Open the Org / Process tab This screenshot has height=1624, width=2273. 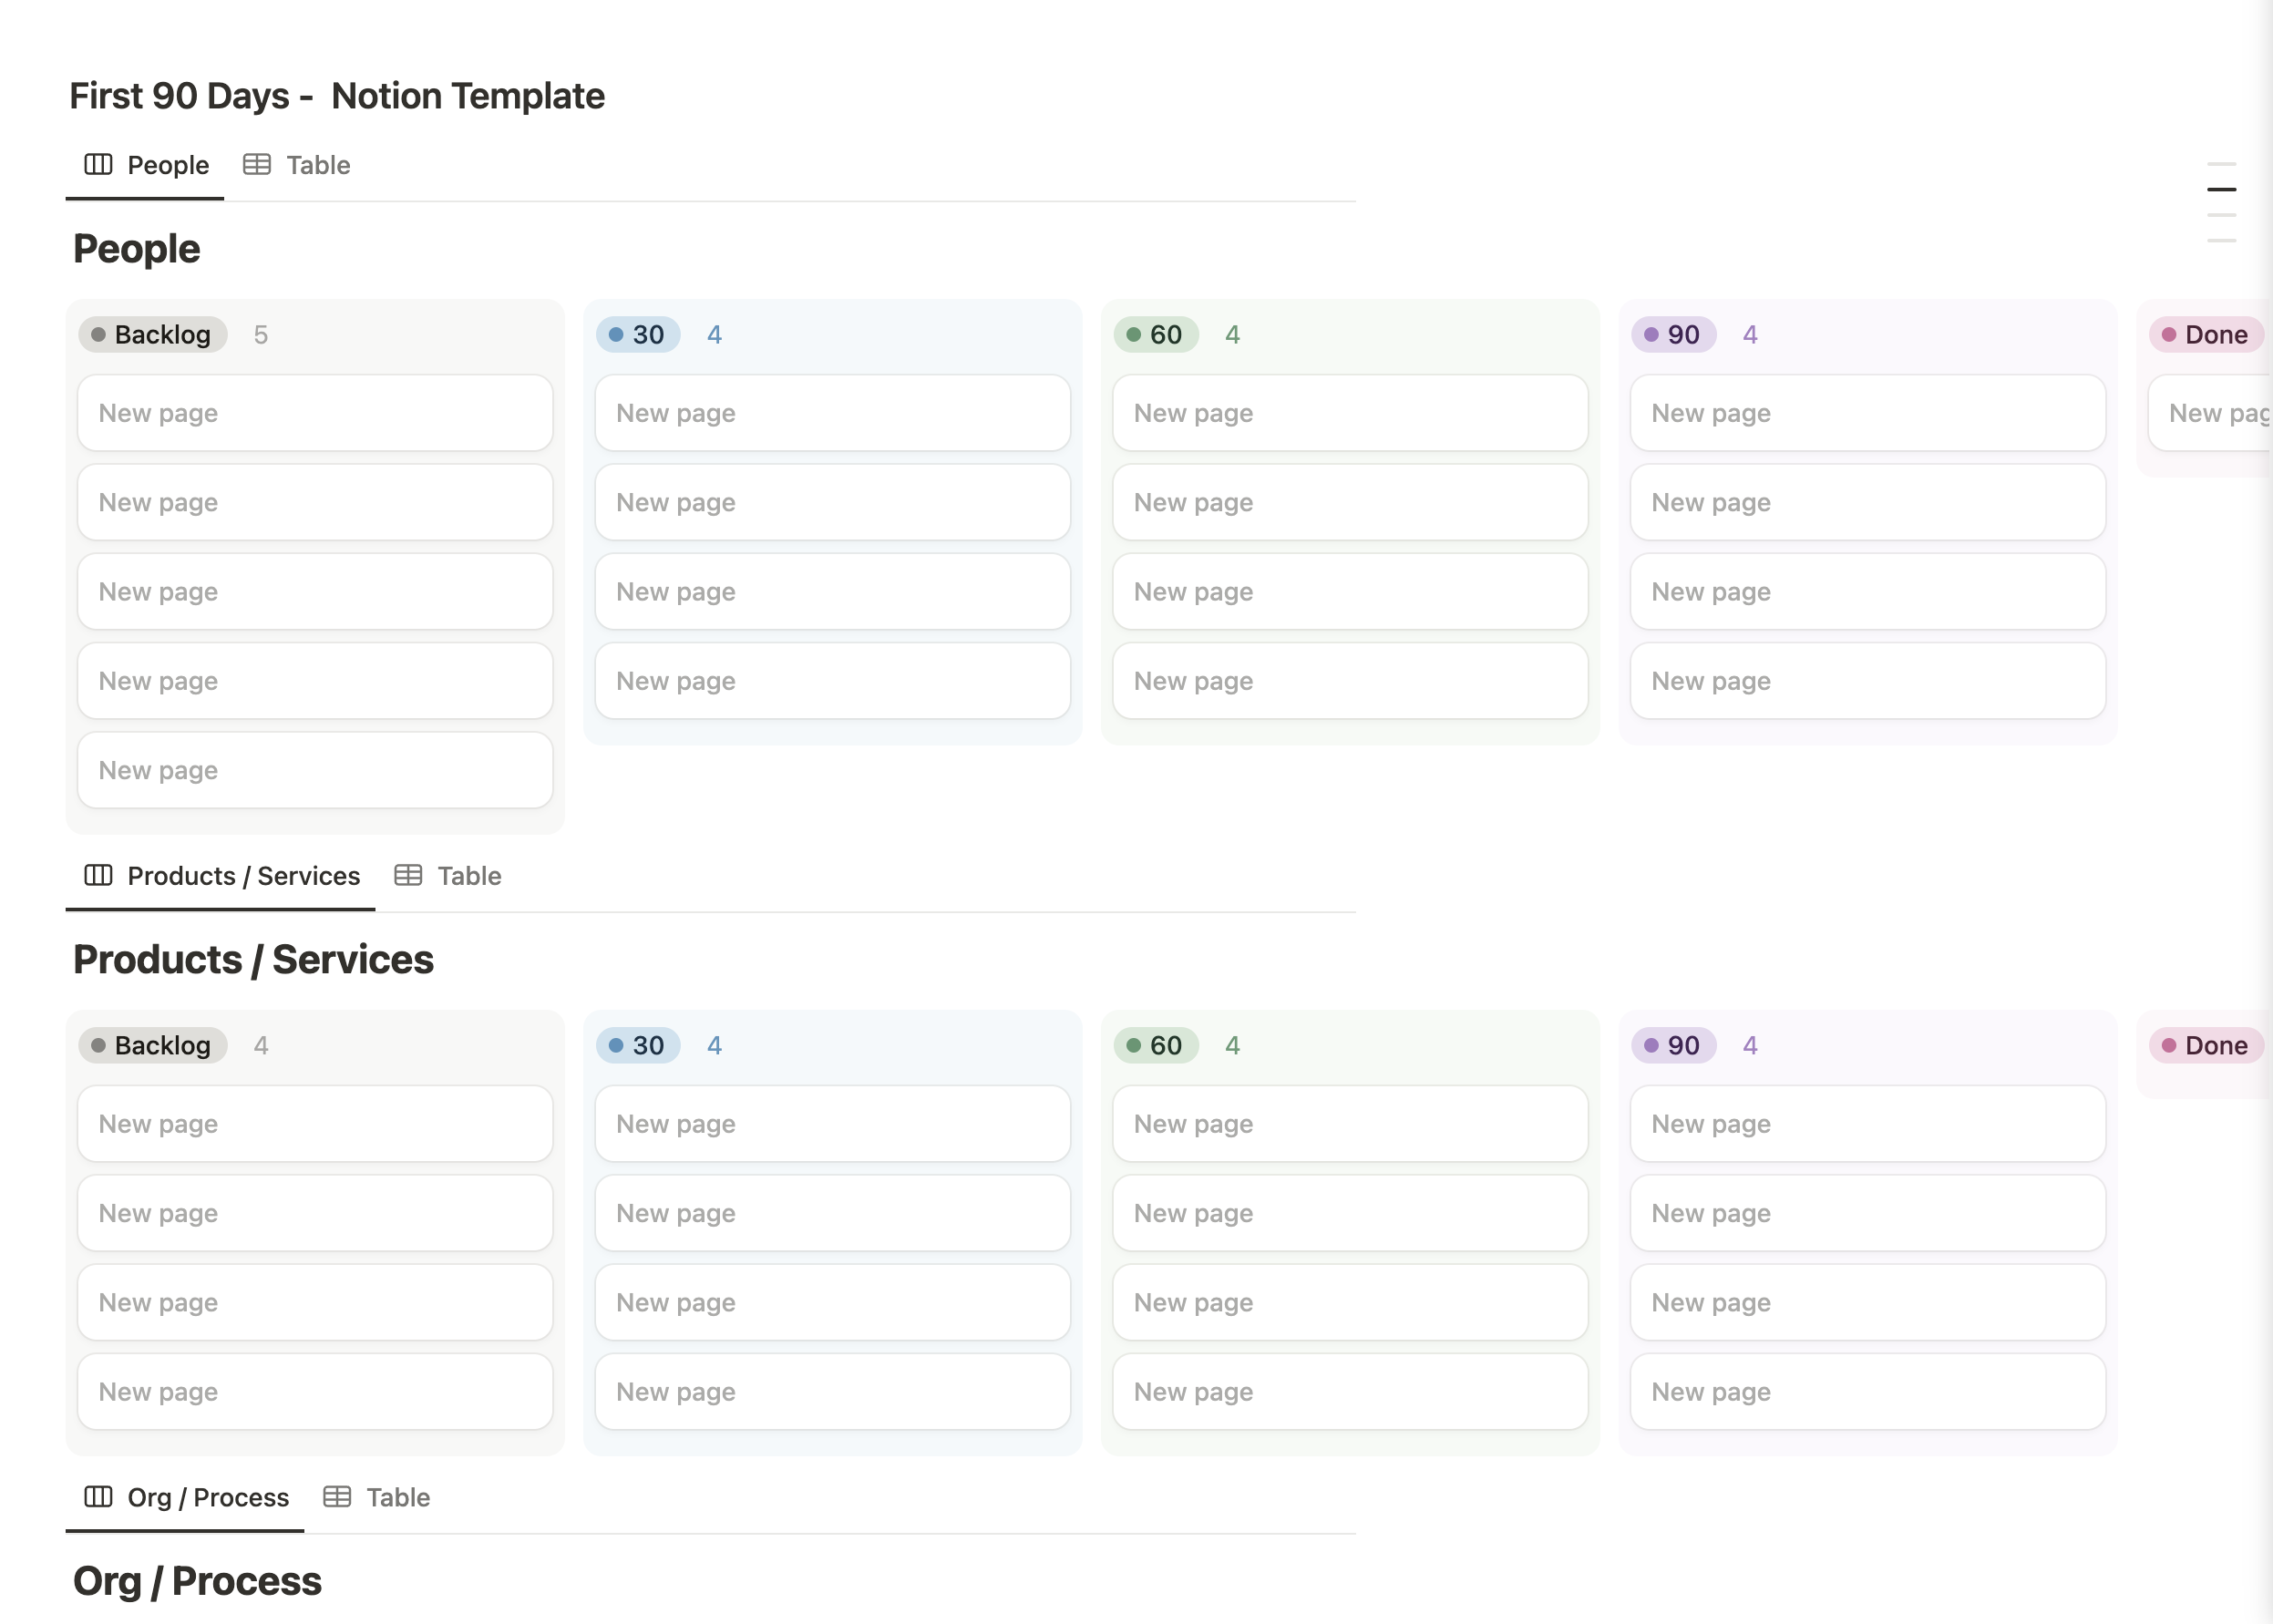click(x=208, y=1497)
